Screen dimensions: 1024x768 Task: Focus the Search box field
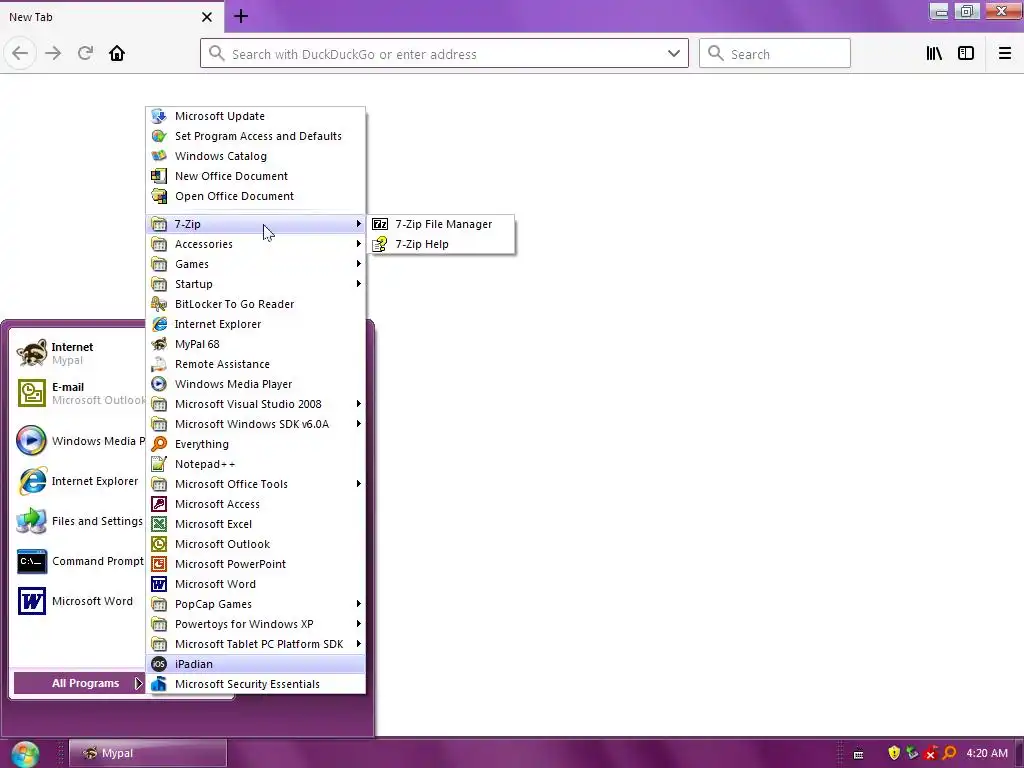click(x=775, y=54)
